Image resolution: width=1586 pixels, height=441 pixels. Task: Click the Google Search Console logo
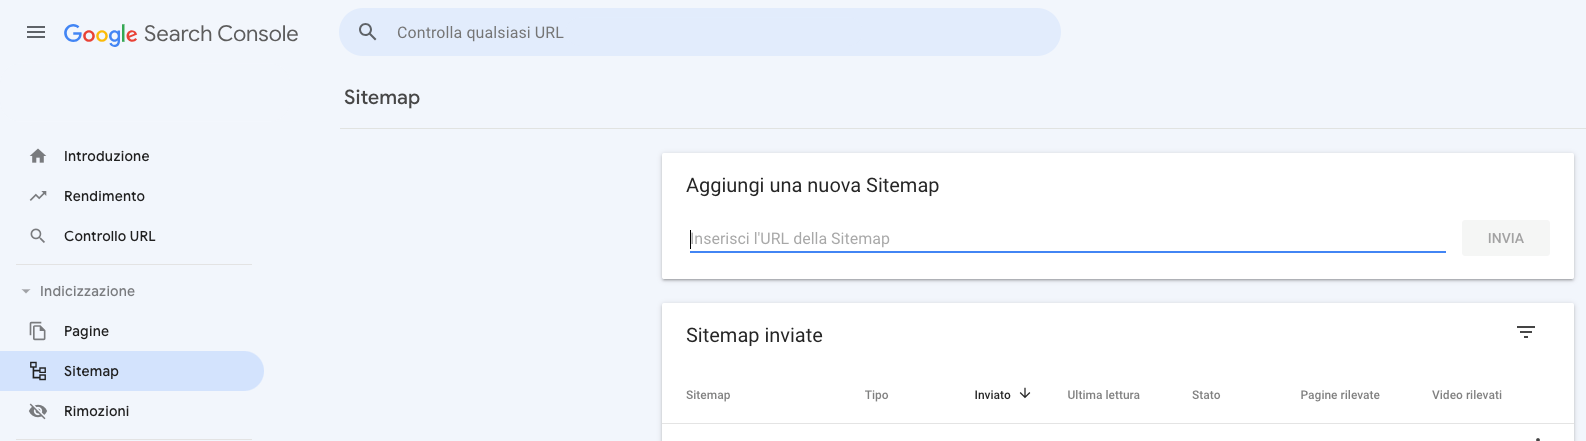pos(181,34)
